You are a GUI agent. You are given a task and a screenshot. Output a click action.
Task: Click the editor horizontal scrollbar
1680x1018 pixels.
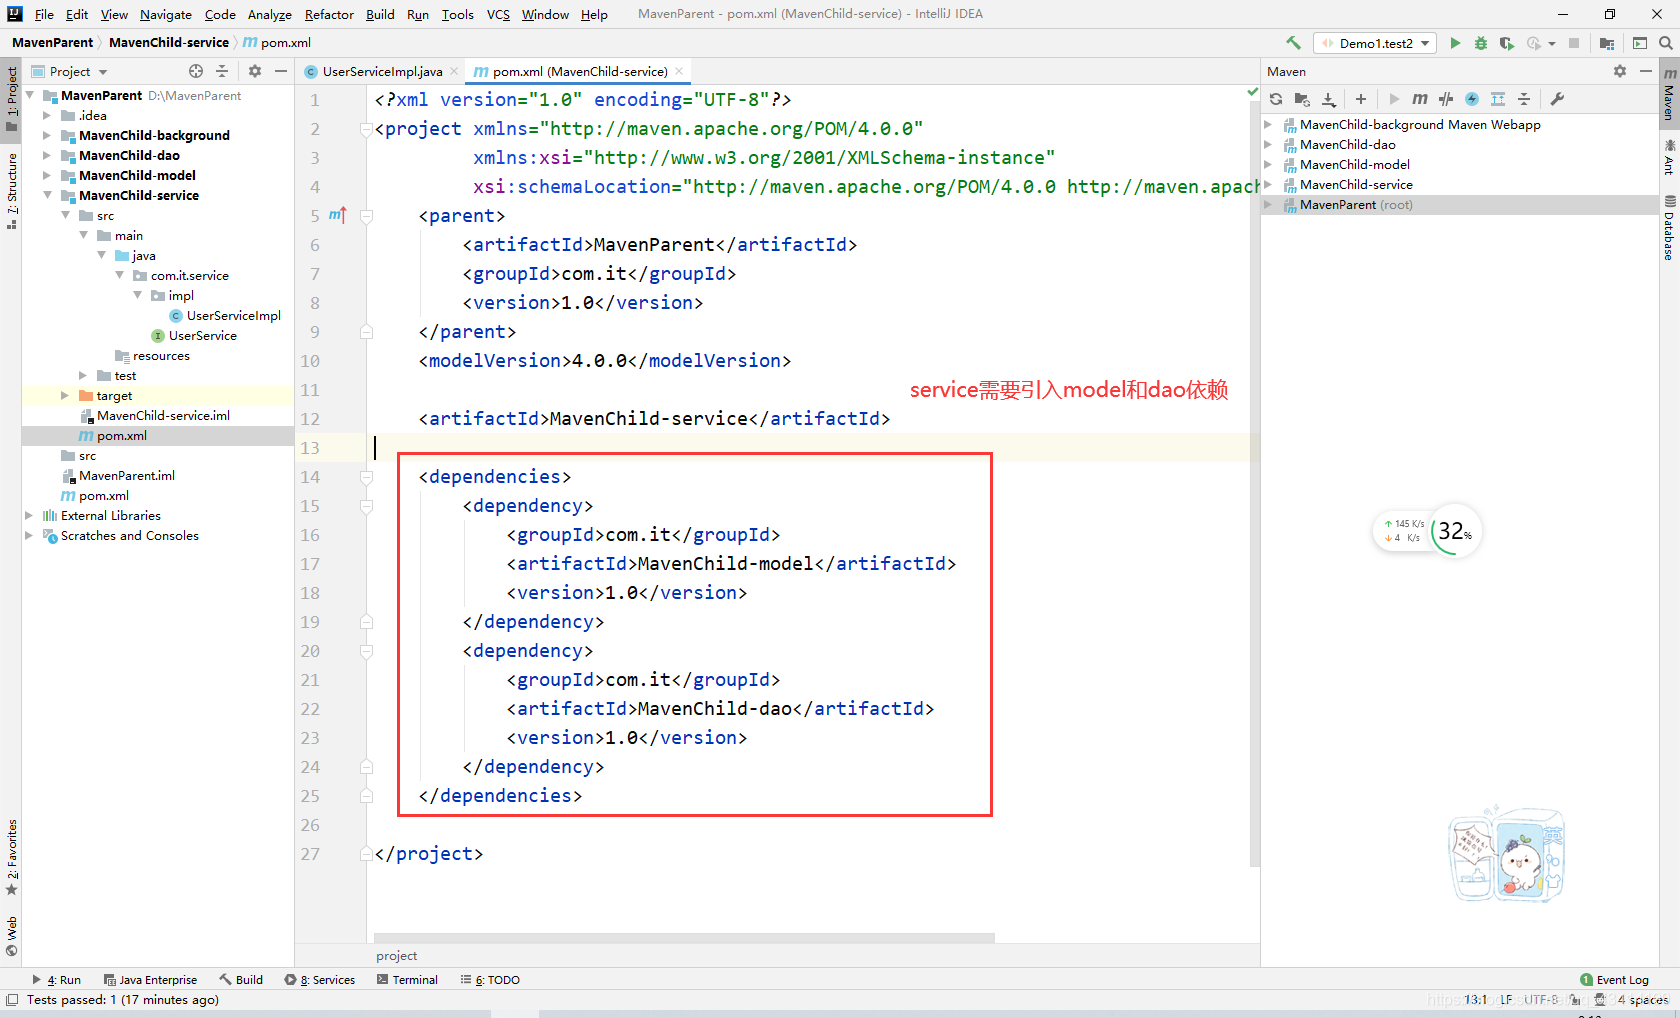[684, 938]
